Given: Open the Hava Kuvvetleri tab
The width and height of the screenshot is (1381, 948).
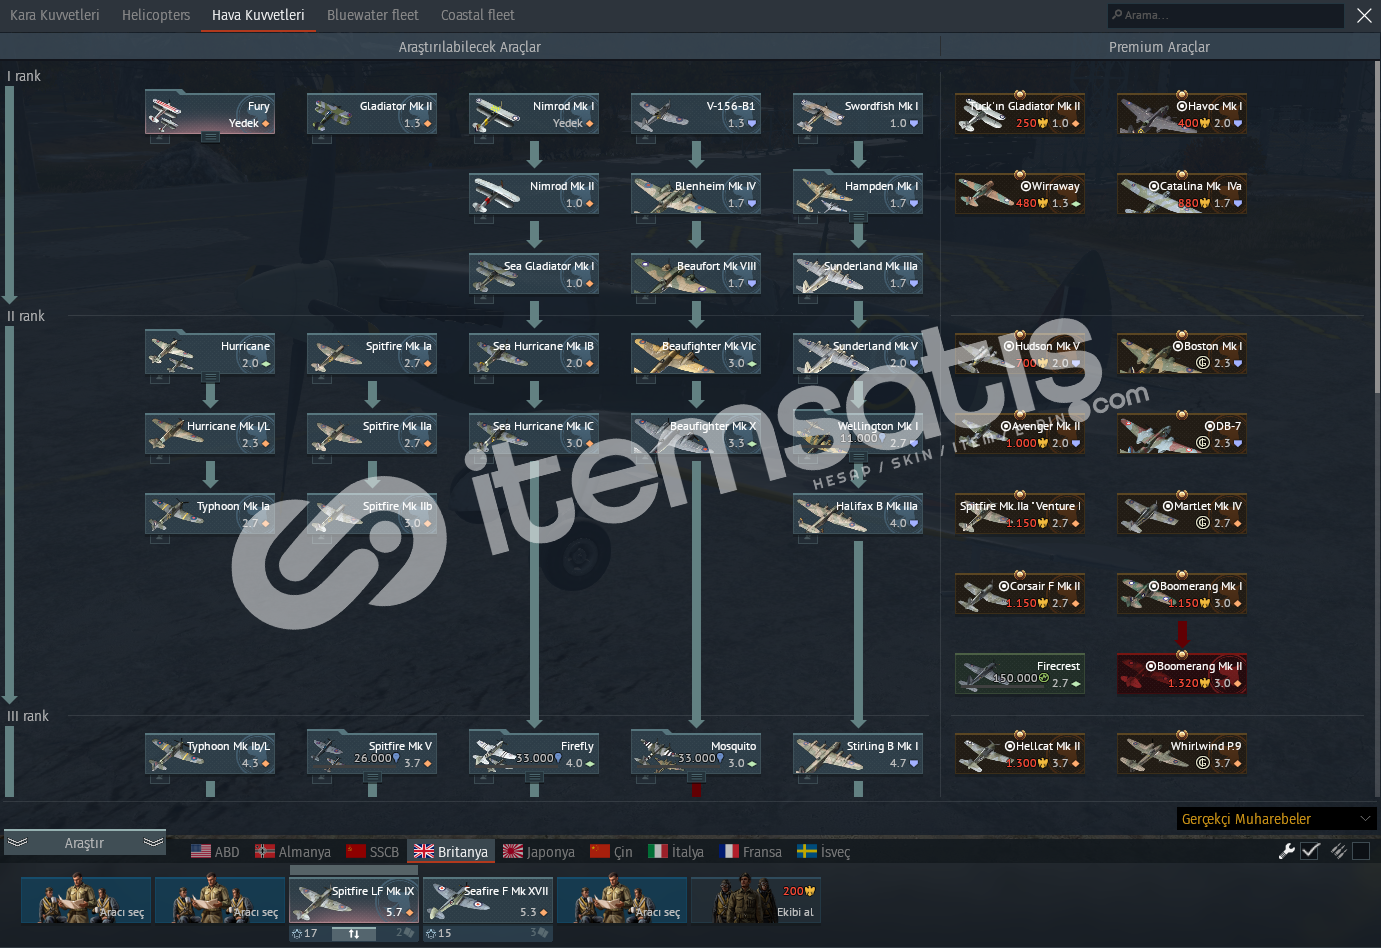Looking at the screenshot, I should [x=258, y=15].
